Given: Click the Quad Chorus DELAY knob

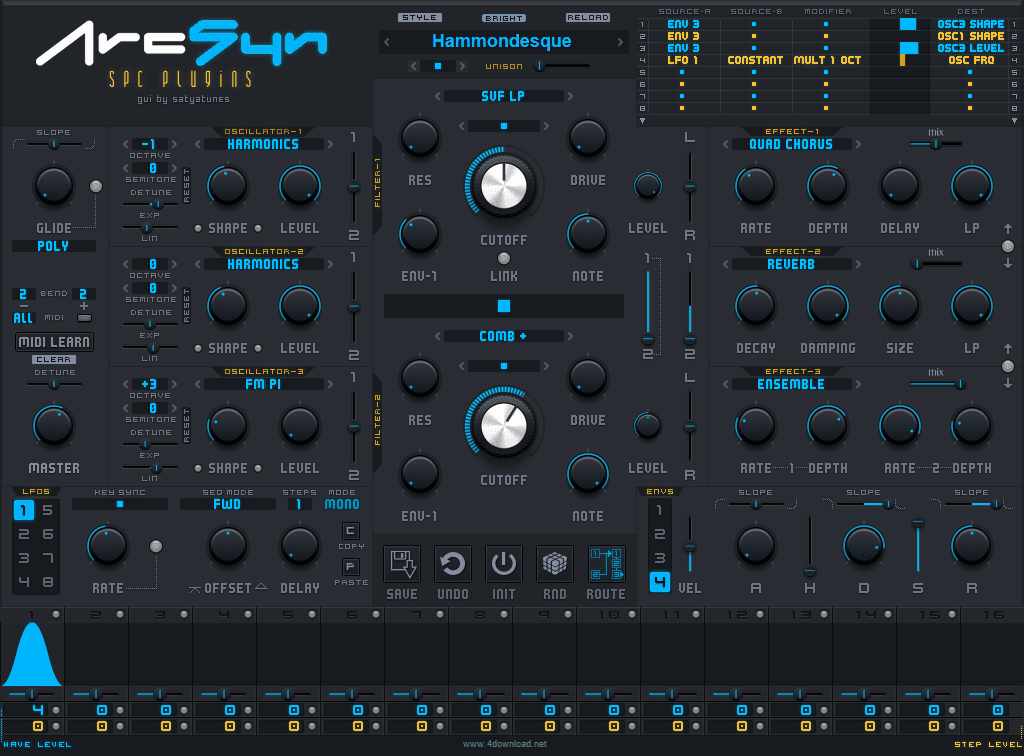Looking at the screenshot, I should [899, 185].
